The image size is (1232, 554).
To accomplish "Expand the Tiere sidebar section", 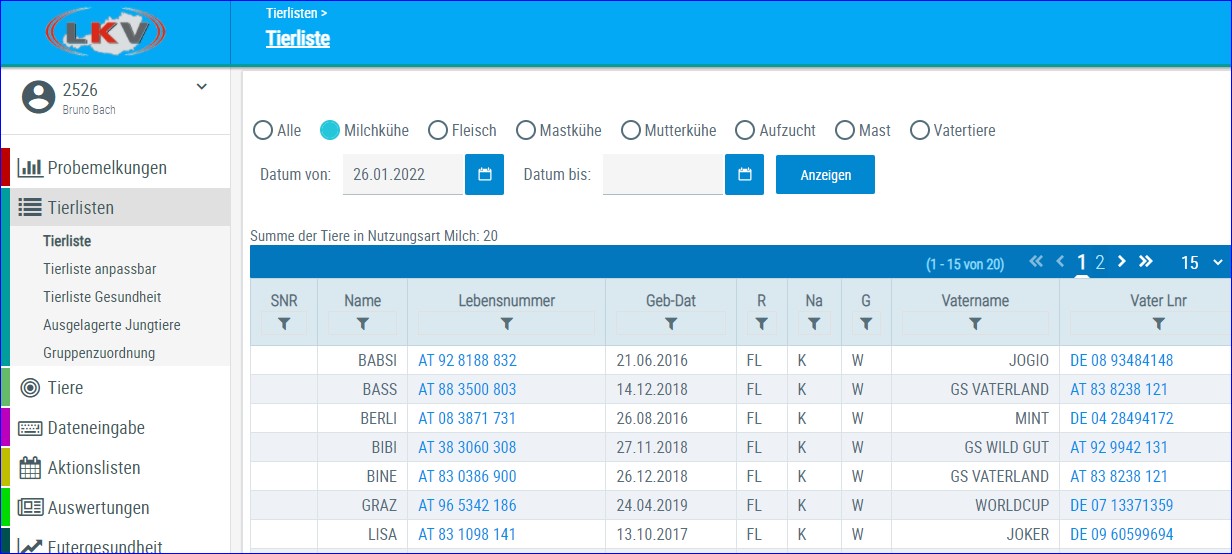I will coord(66,388).
